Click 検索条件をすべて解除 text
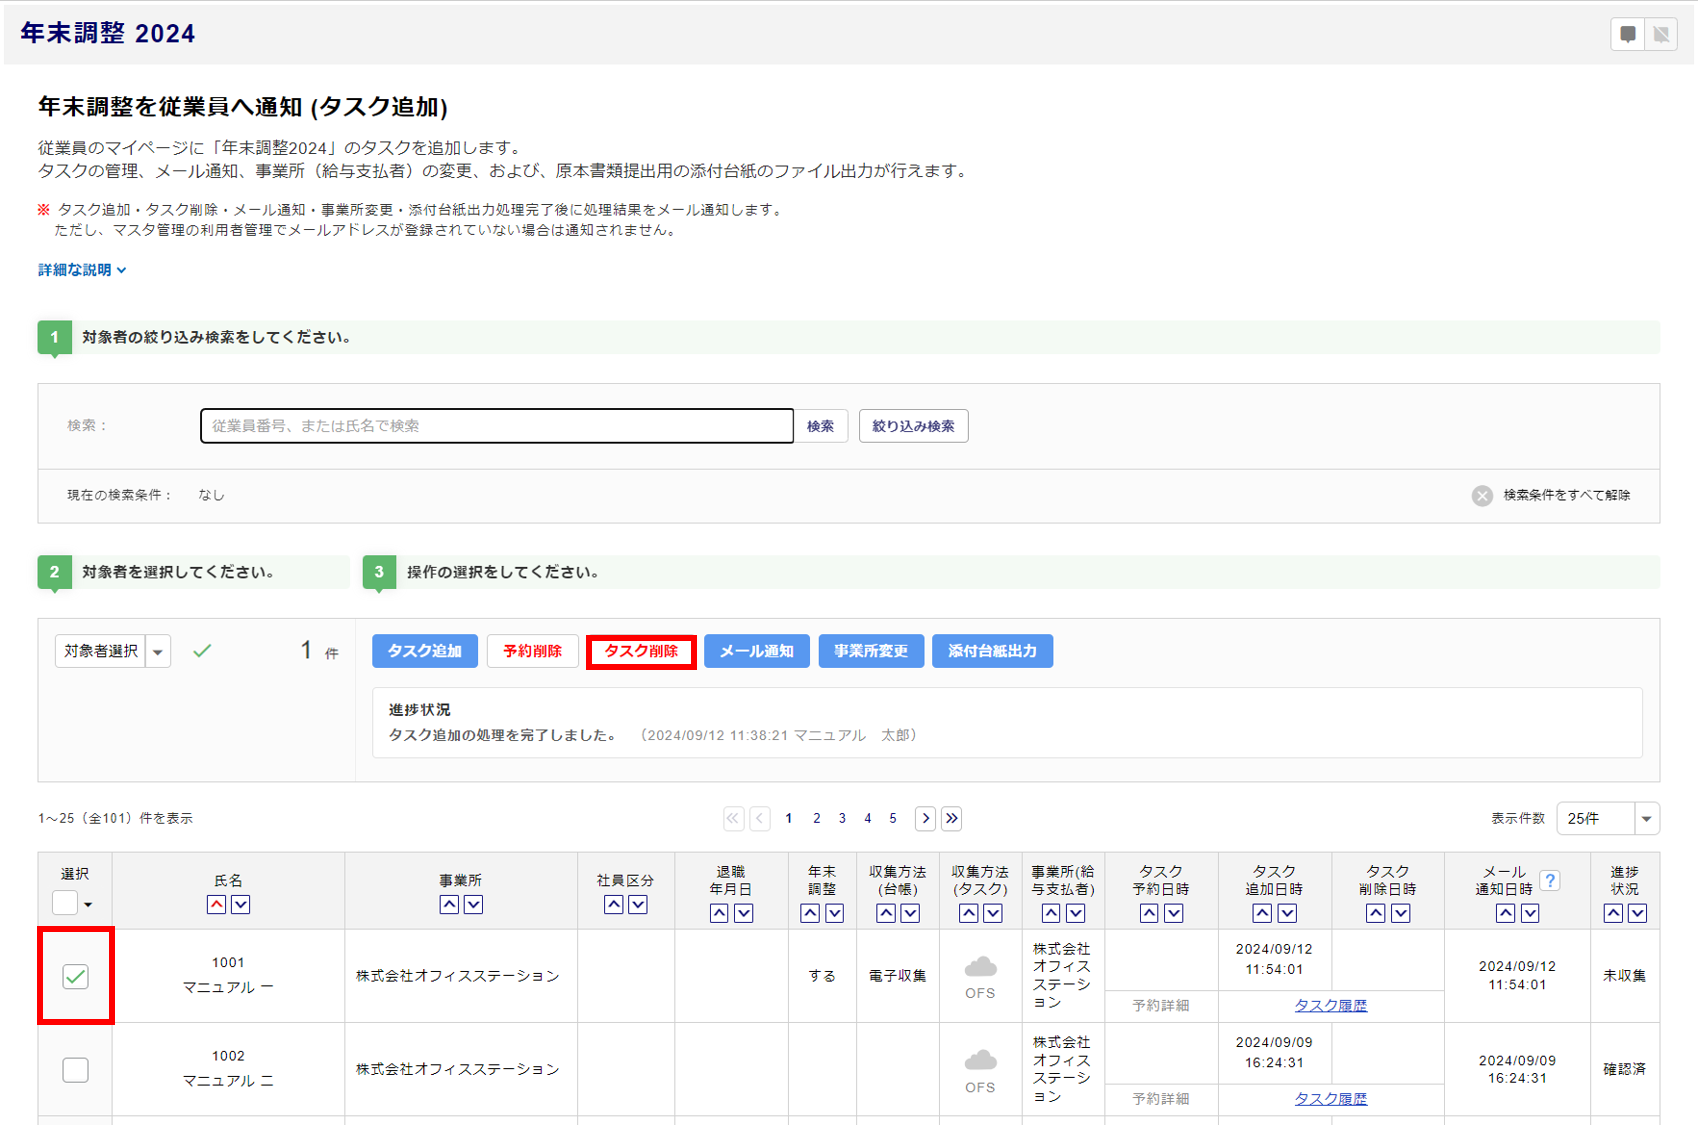This screenshot has width=1698, height=1125. 1567,496
